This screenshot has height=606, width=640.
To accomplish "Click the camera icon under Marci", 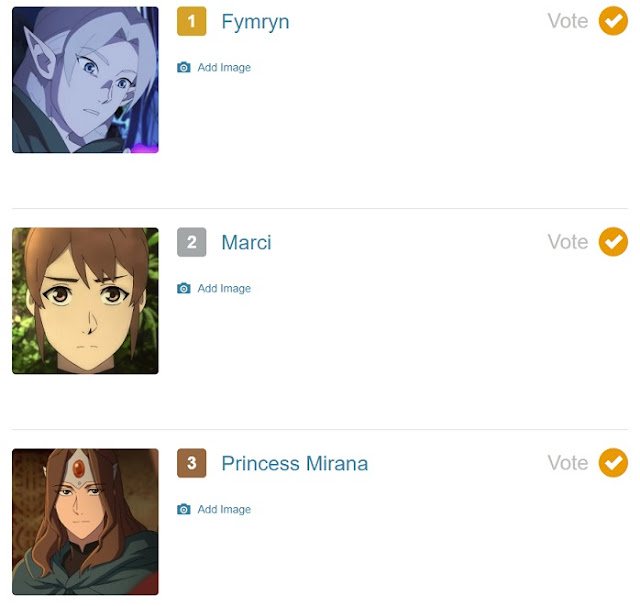I will click(x=184, y=289).
